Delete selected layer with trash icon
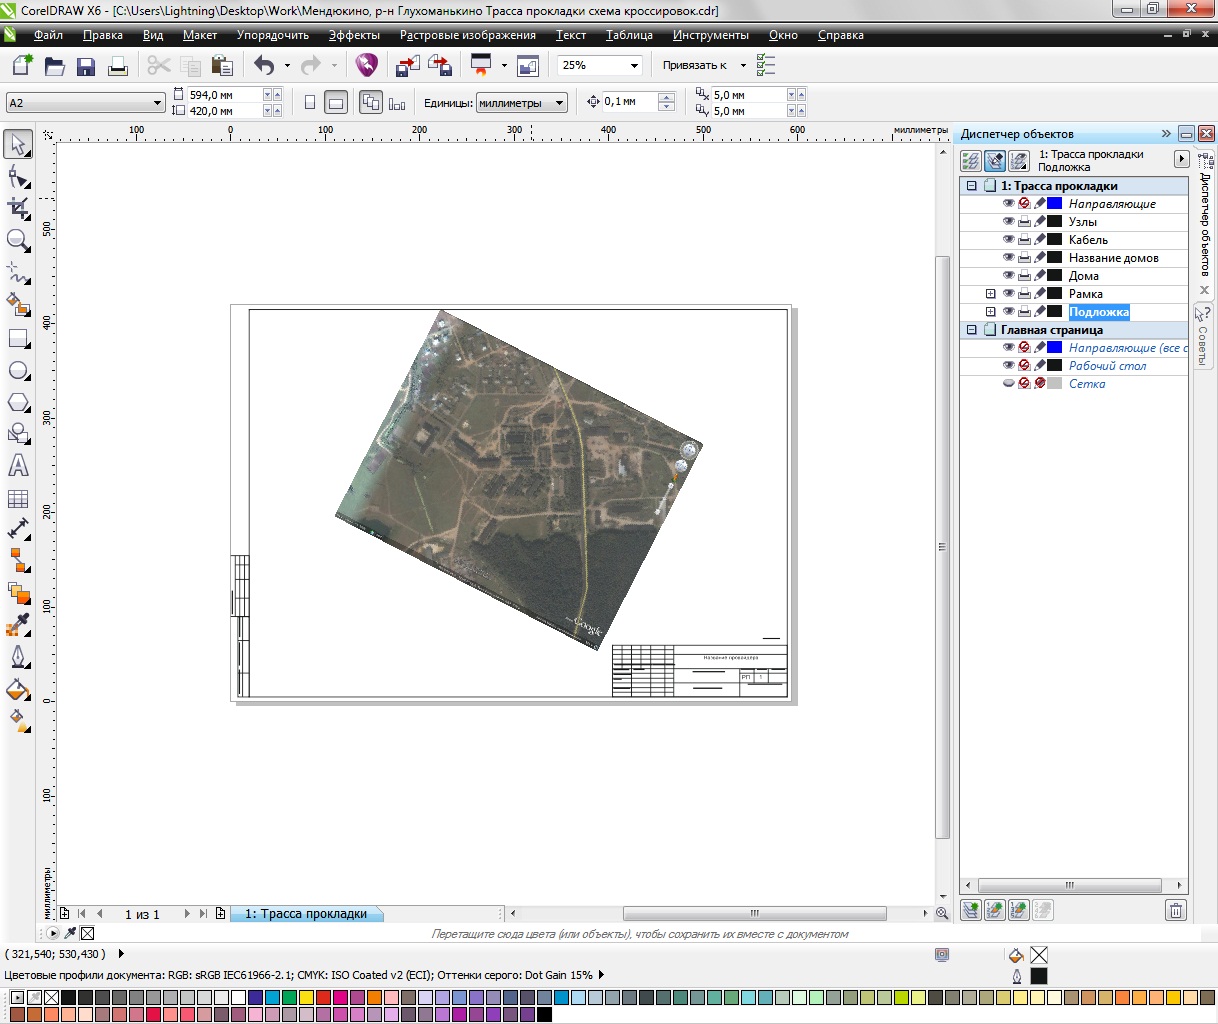The image size is (1218, 1024). point(1176,910)
